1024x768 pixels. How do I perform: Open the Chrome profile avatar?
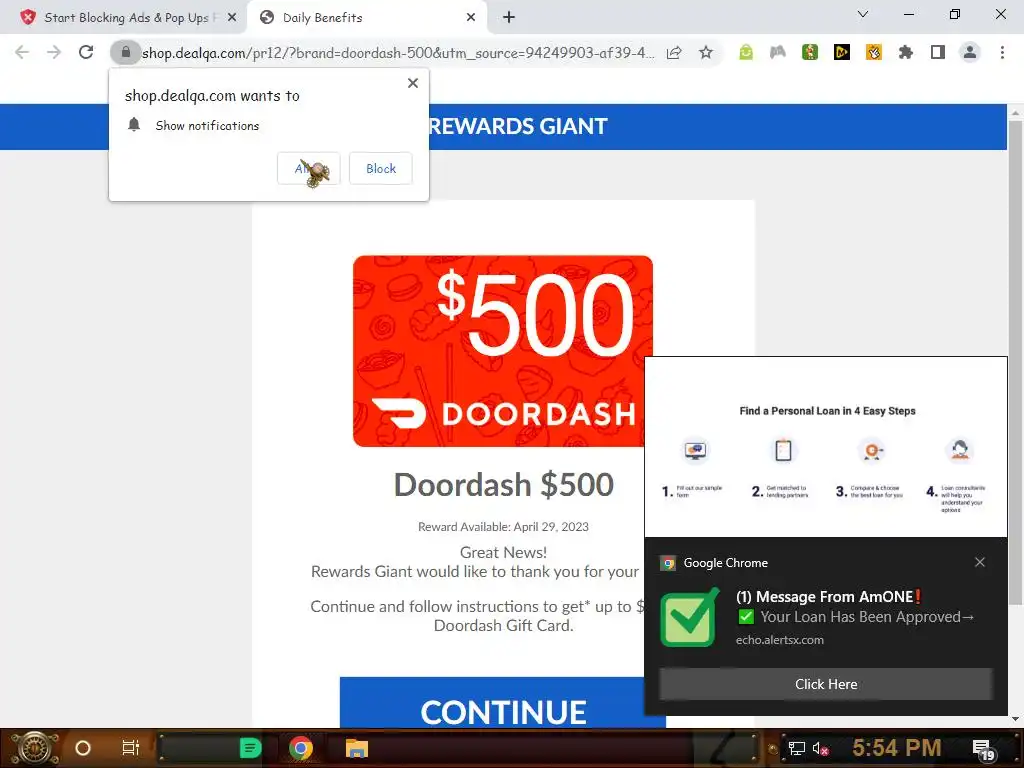coord(970,52)
